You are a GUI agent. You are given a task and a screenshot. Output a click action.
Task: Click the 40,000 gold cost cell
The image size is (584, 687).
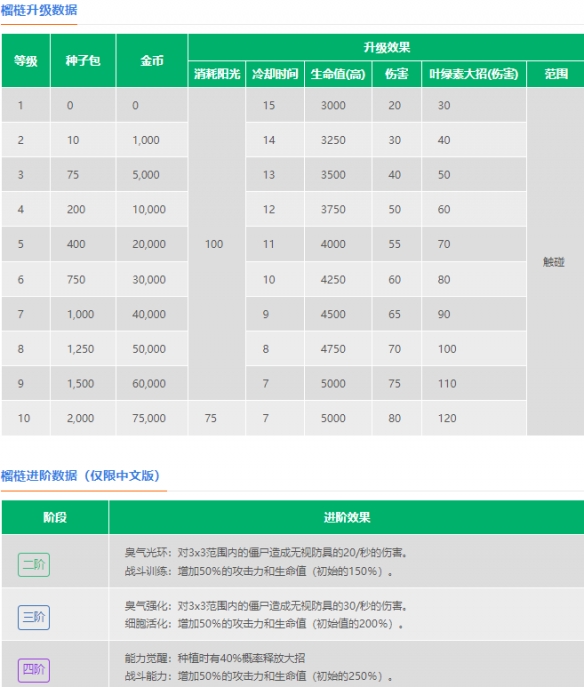point(152,314)
